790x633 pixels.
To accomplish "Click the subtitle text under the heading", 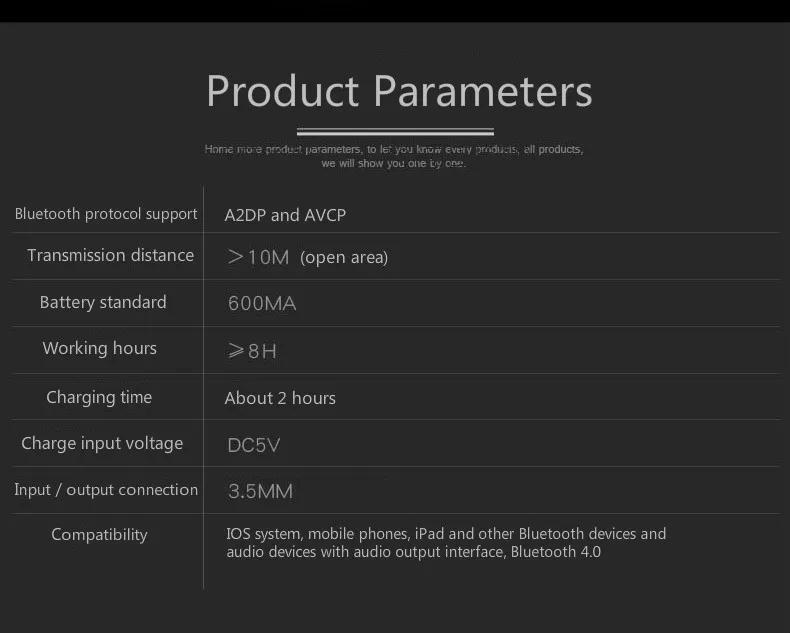I will (x=394, y=156).
